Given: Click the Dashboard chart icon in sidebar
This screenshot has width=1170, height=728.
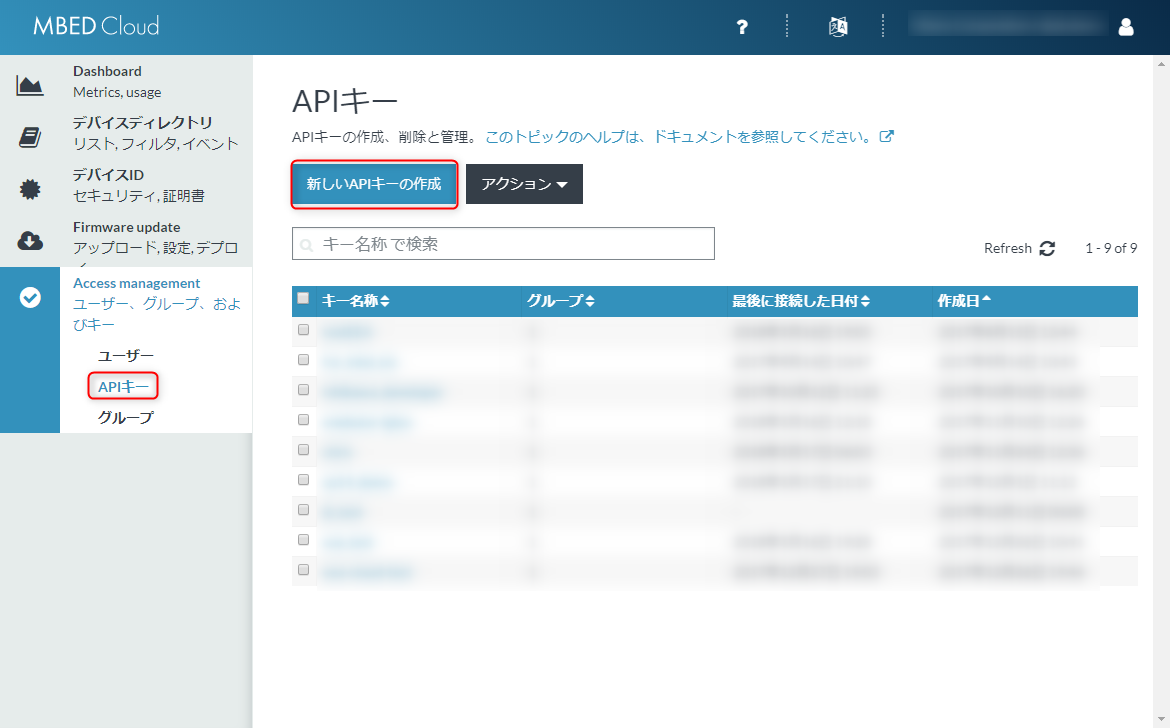Looking at the screenshot, I should tap(30, 85).
